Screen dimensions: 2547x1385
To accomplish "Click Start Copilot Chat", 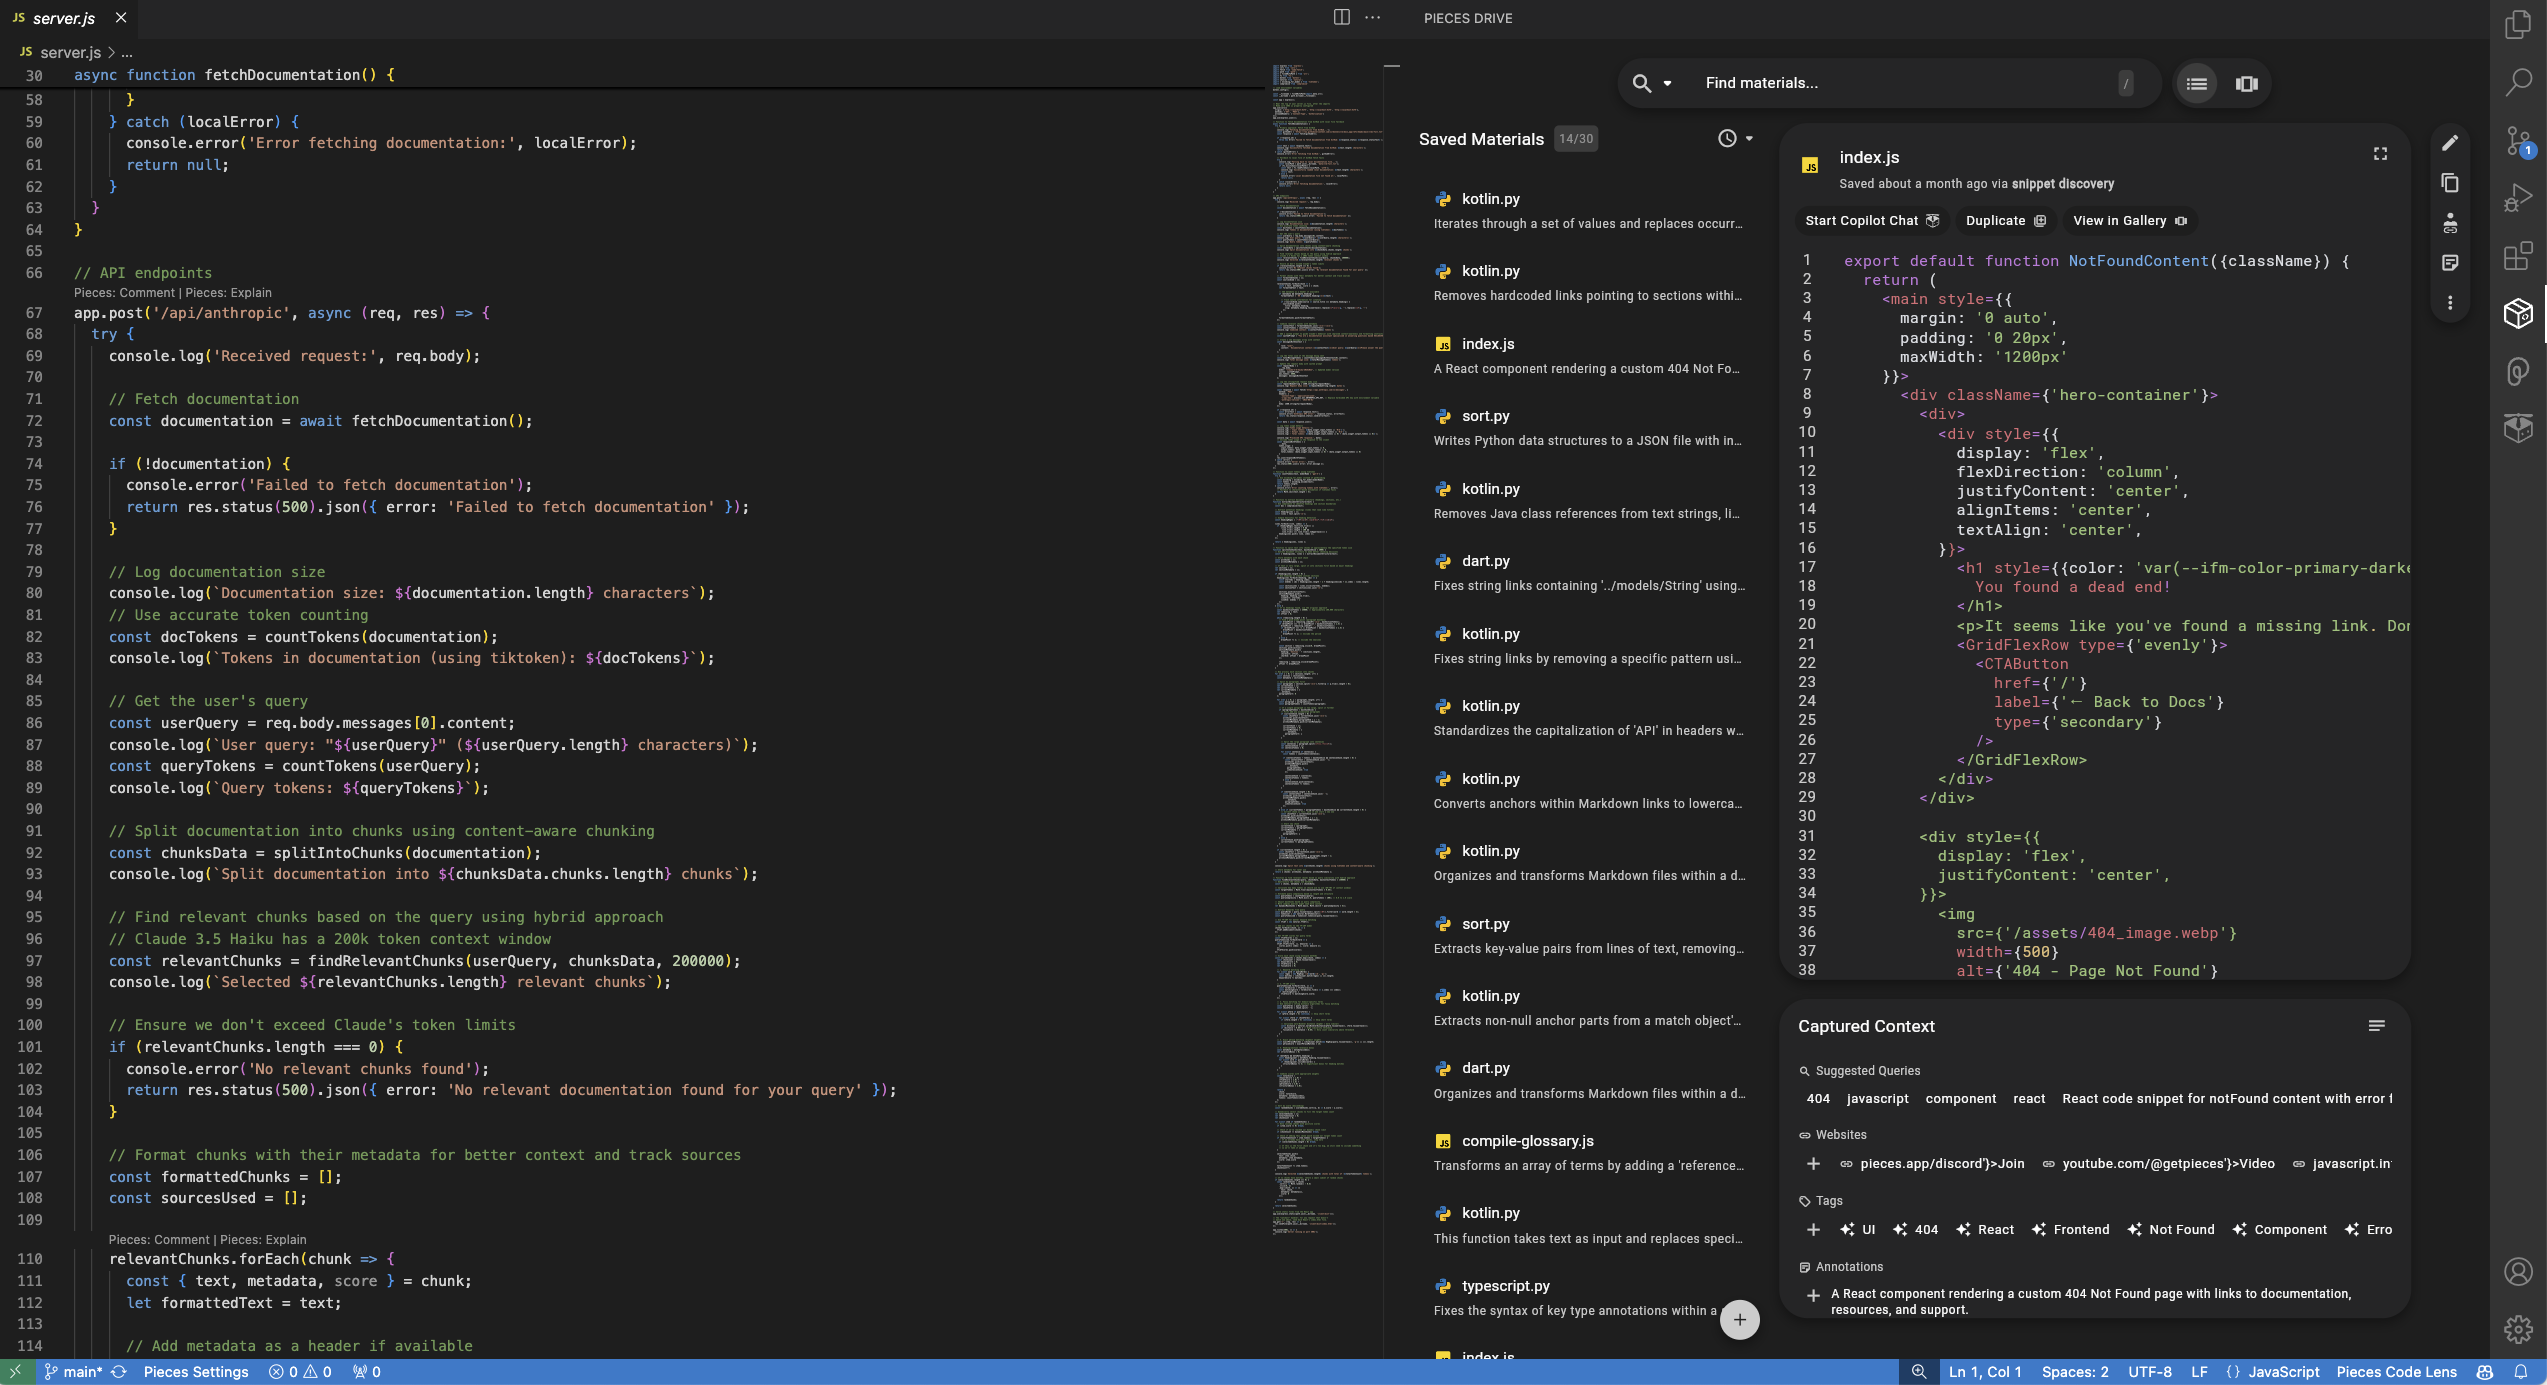I will (x=1871, y=221).
